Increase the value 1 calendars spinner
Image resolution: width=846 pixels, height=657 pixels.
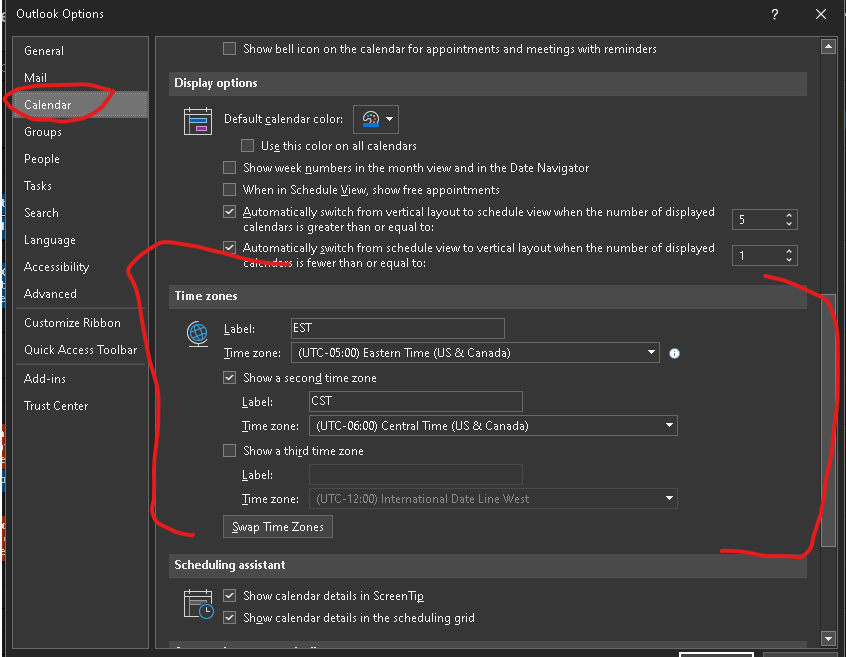tap(789, 251)
